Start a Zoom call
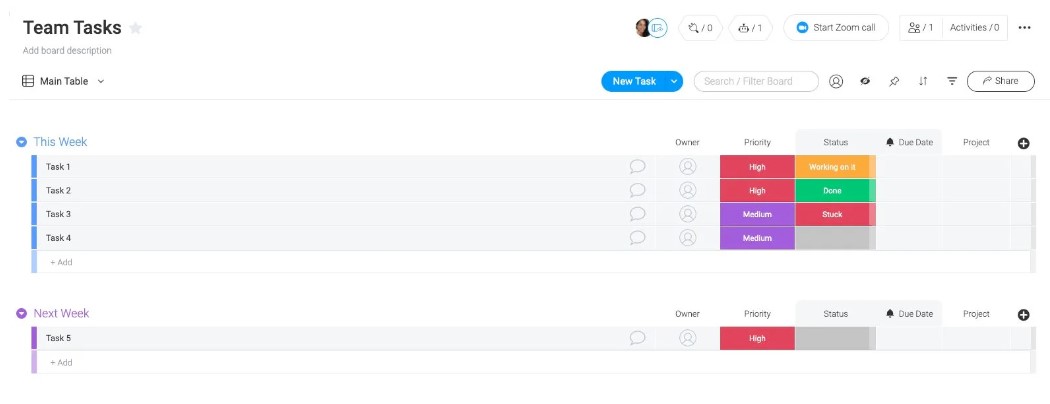Screen dimensions: 1050x404 [836, 28]
